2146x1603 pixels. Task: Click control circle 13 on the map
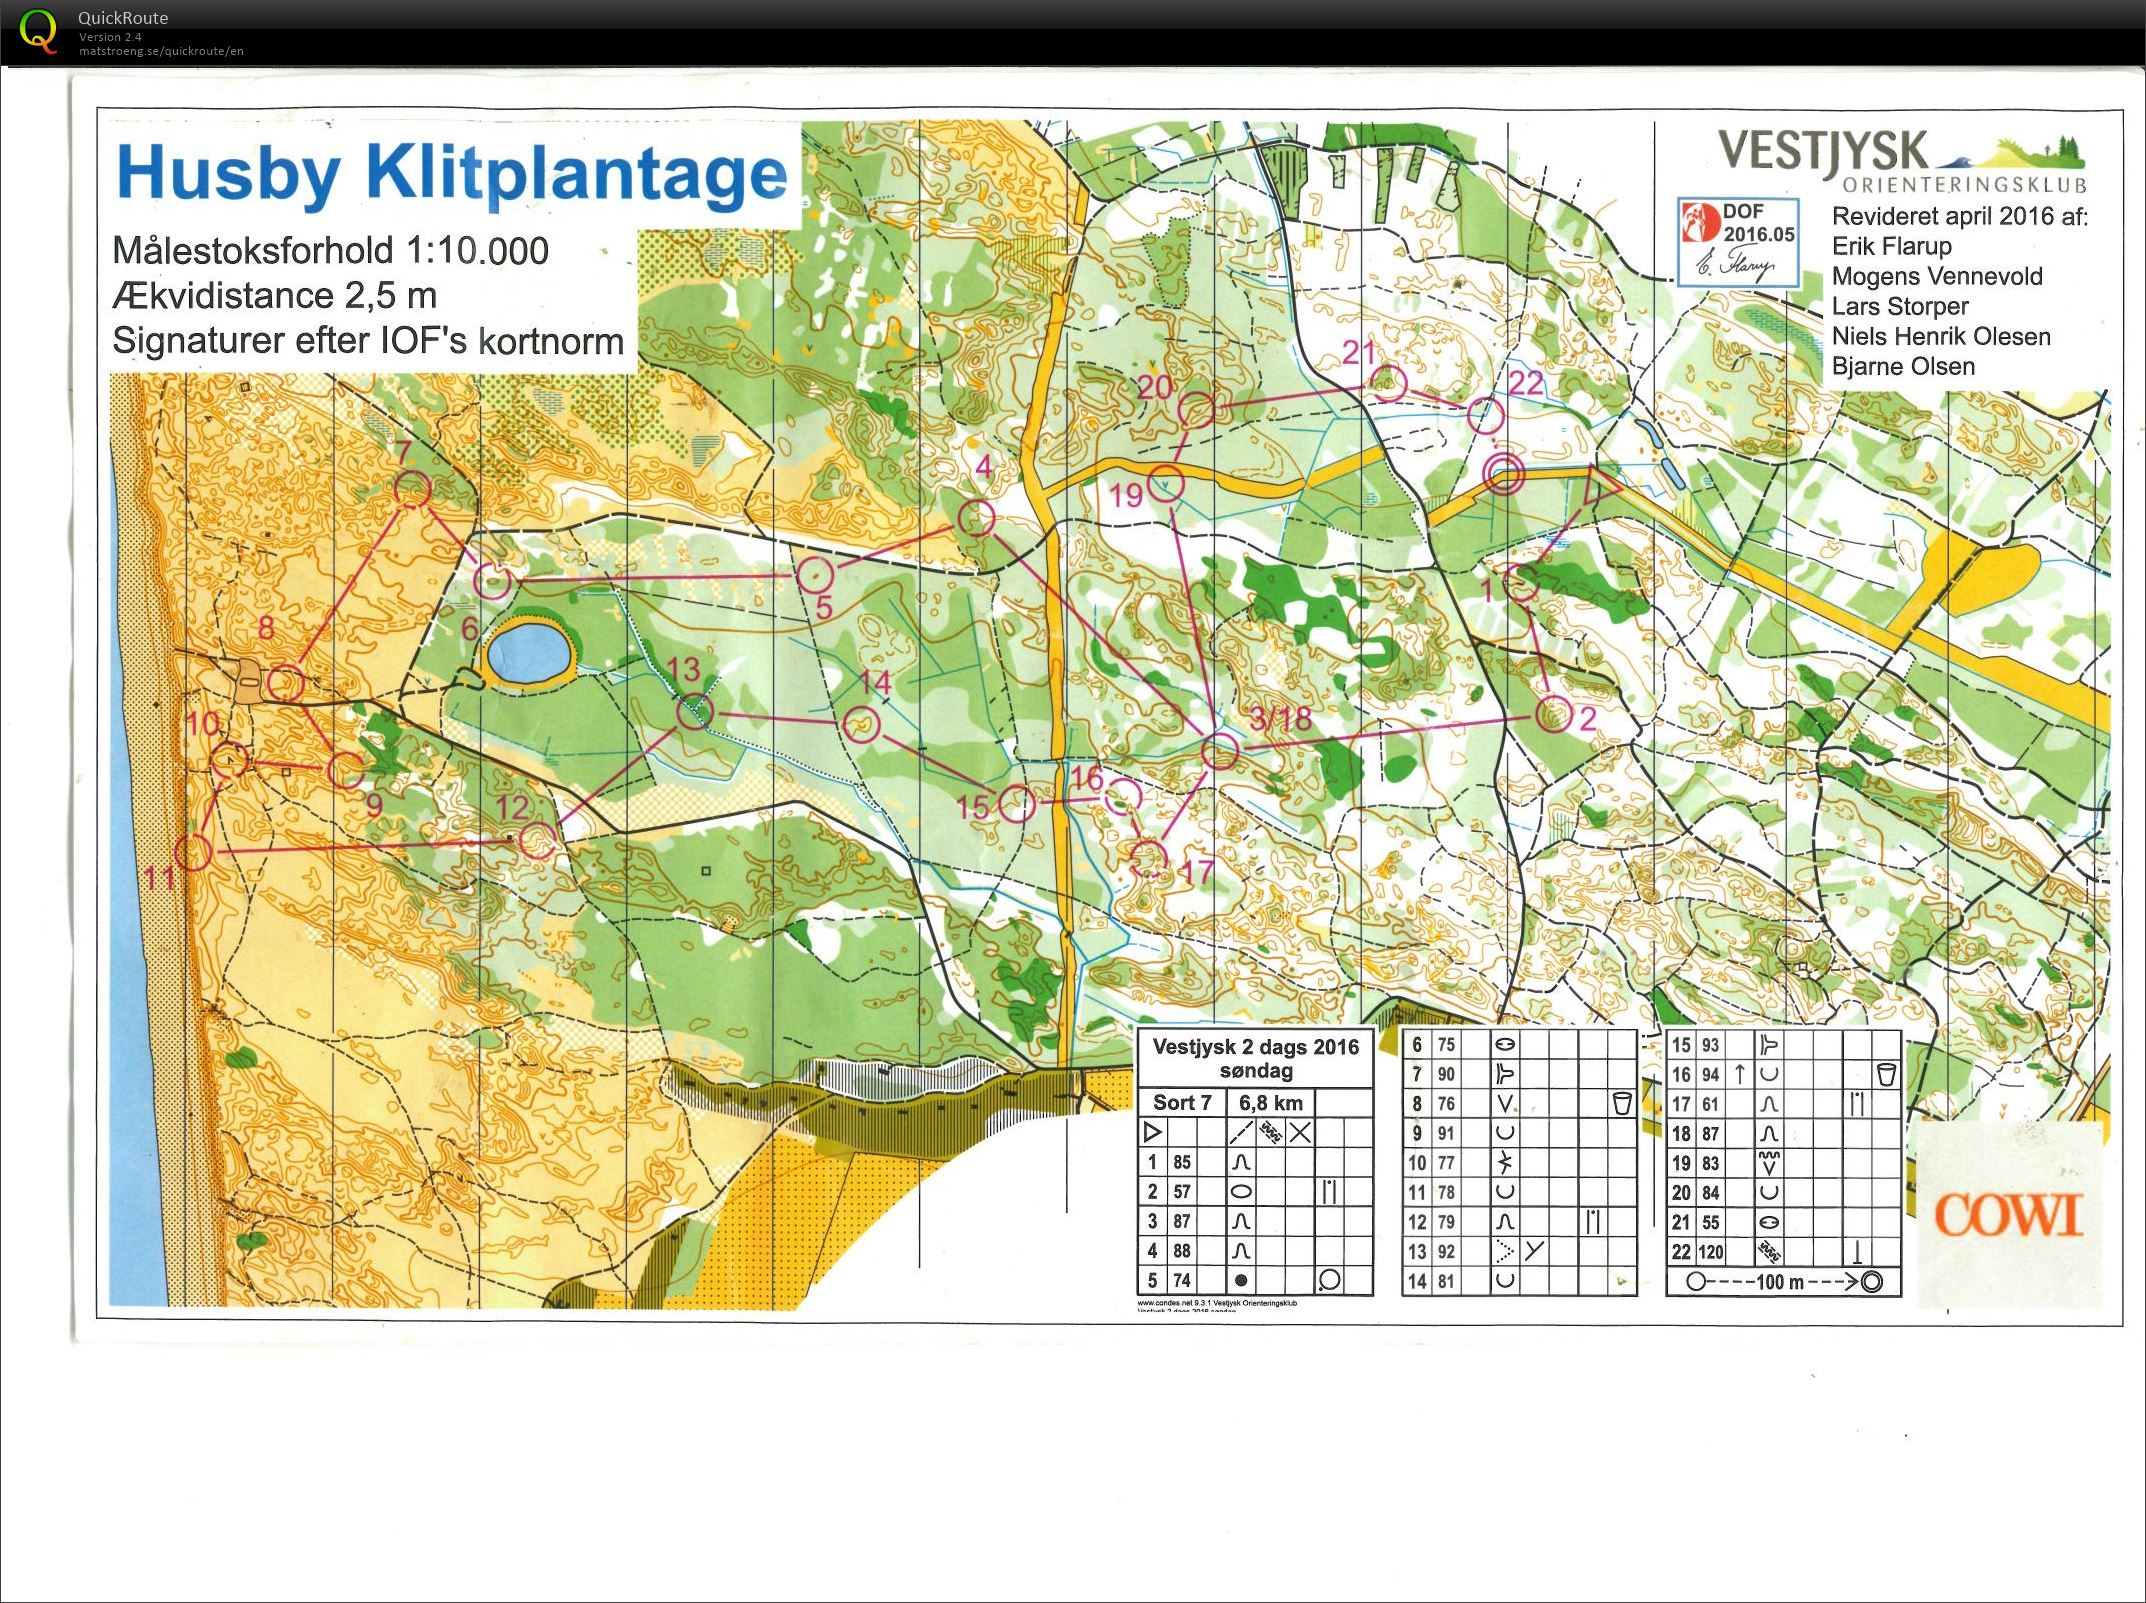[695, 713]
